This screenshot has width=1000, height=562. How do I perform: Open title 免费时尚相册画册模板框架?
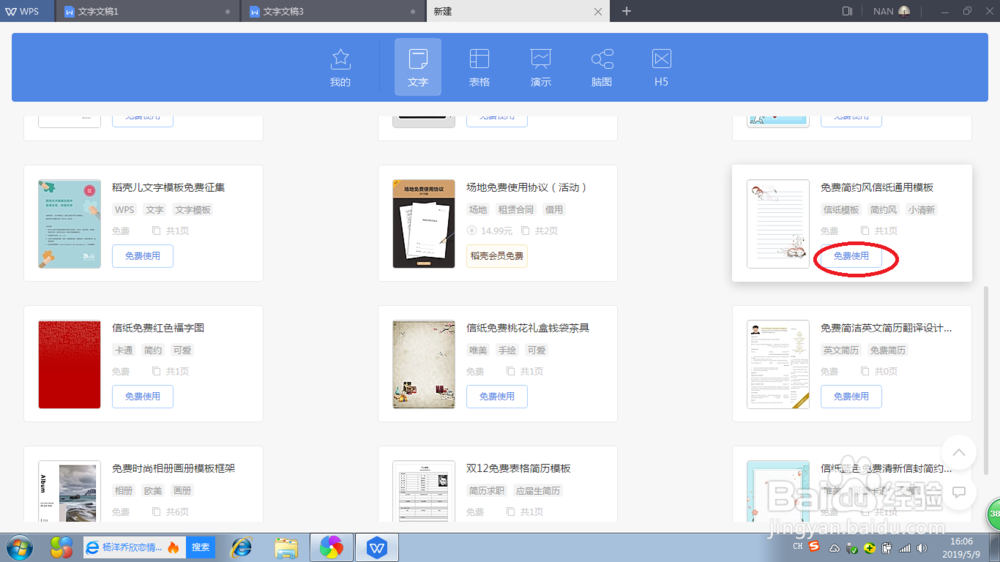[x=173, y=468]
